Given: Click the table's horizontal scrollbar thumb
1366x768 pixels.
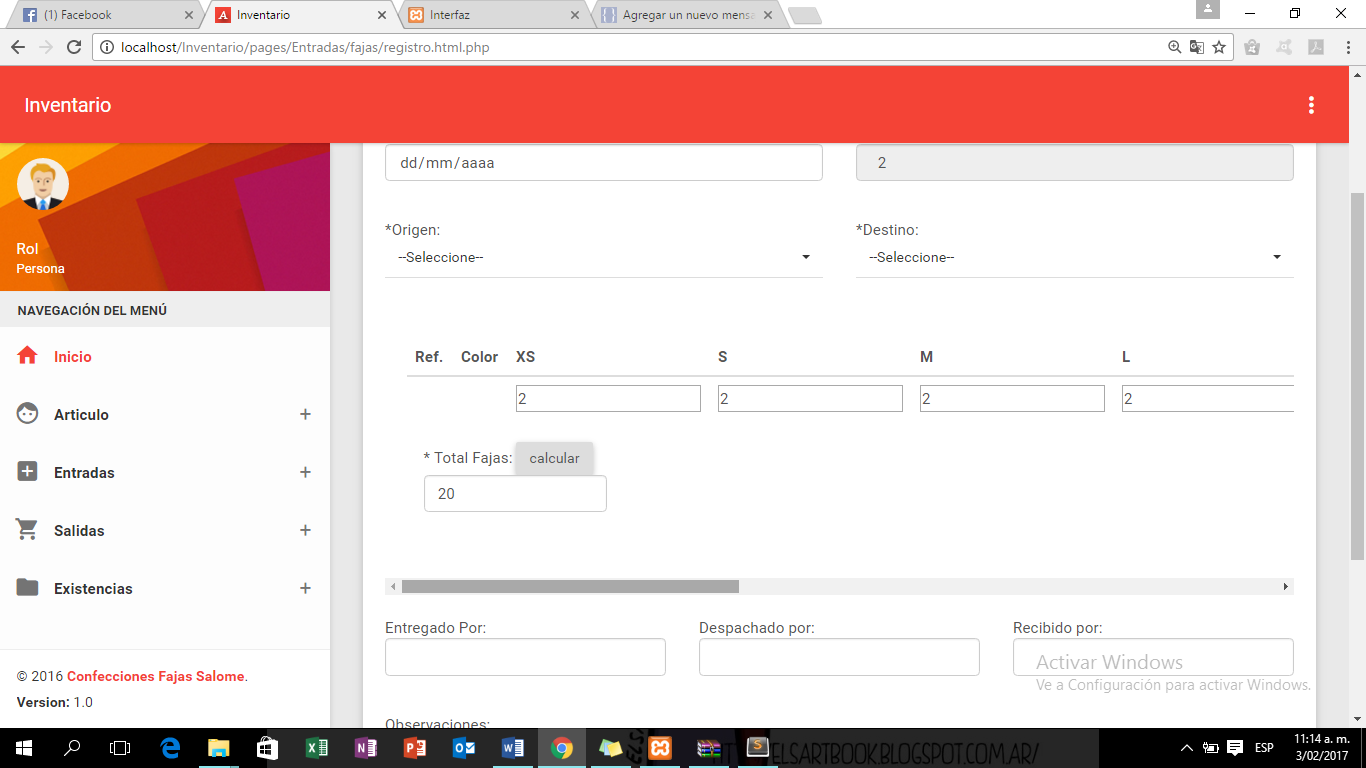Looking at the screenshot, I should 570,587.
